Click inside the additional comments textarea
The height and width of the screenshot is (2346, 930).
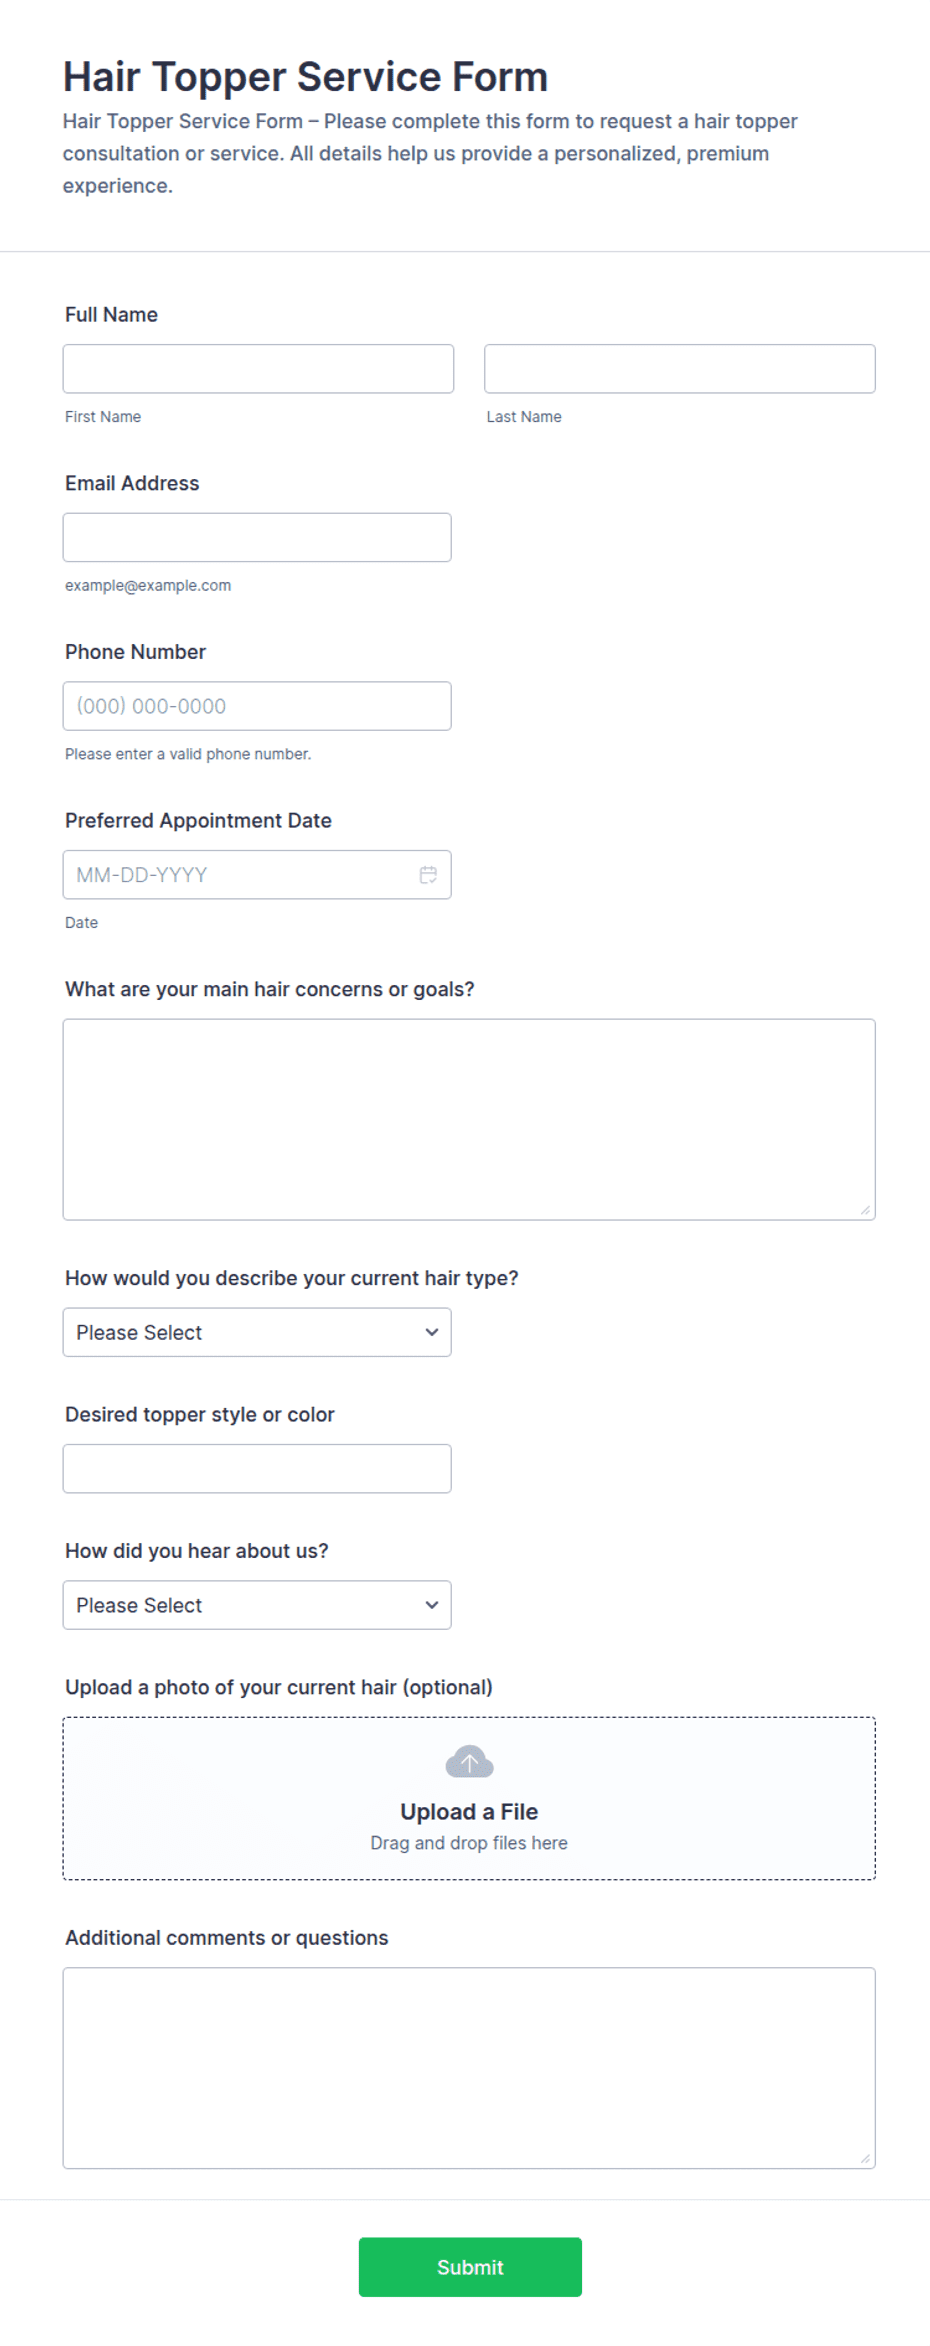point(469,2068)
